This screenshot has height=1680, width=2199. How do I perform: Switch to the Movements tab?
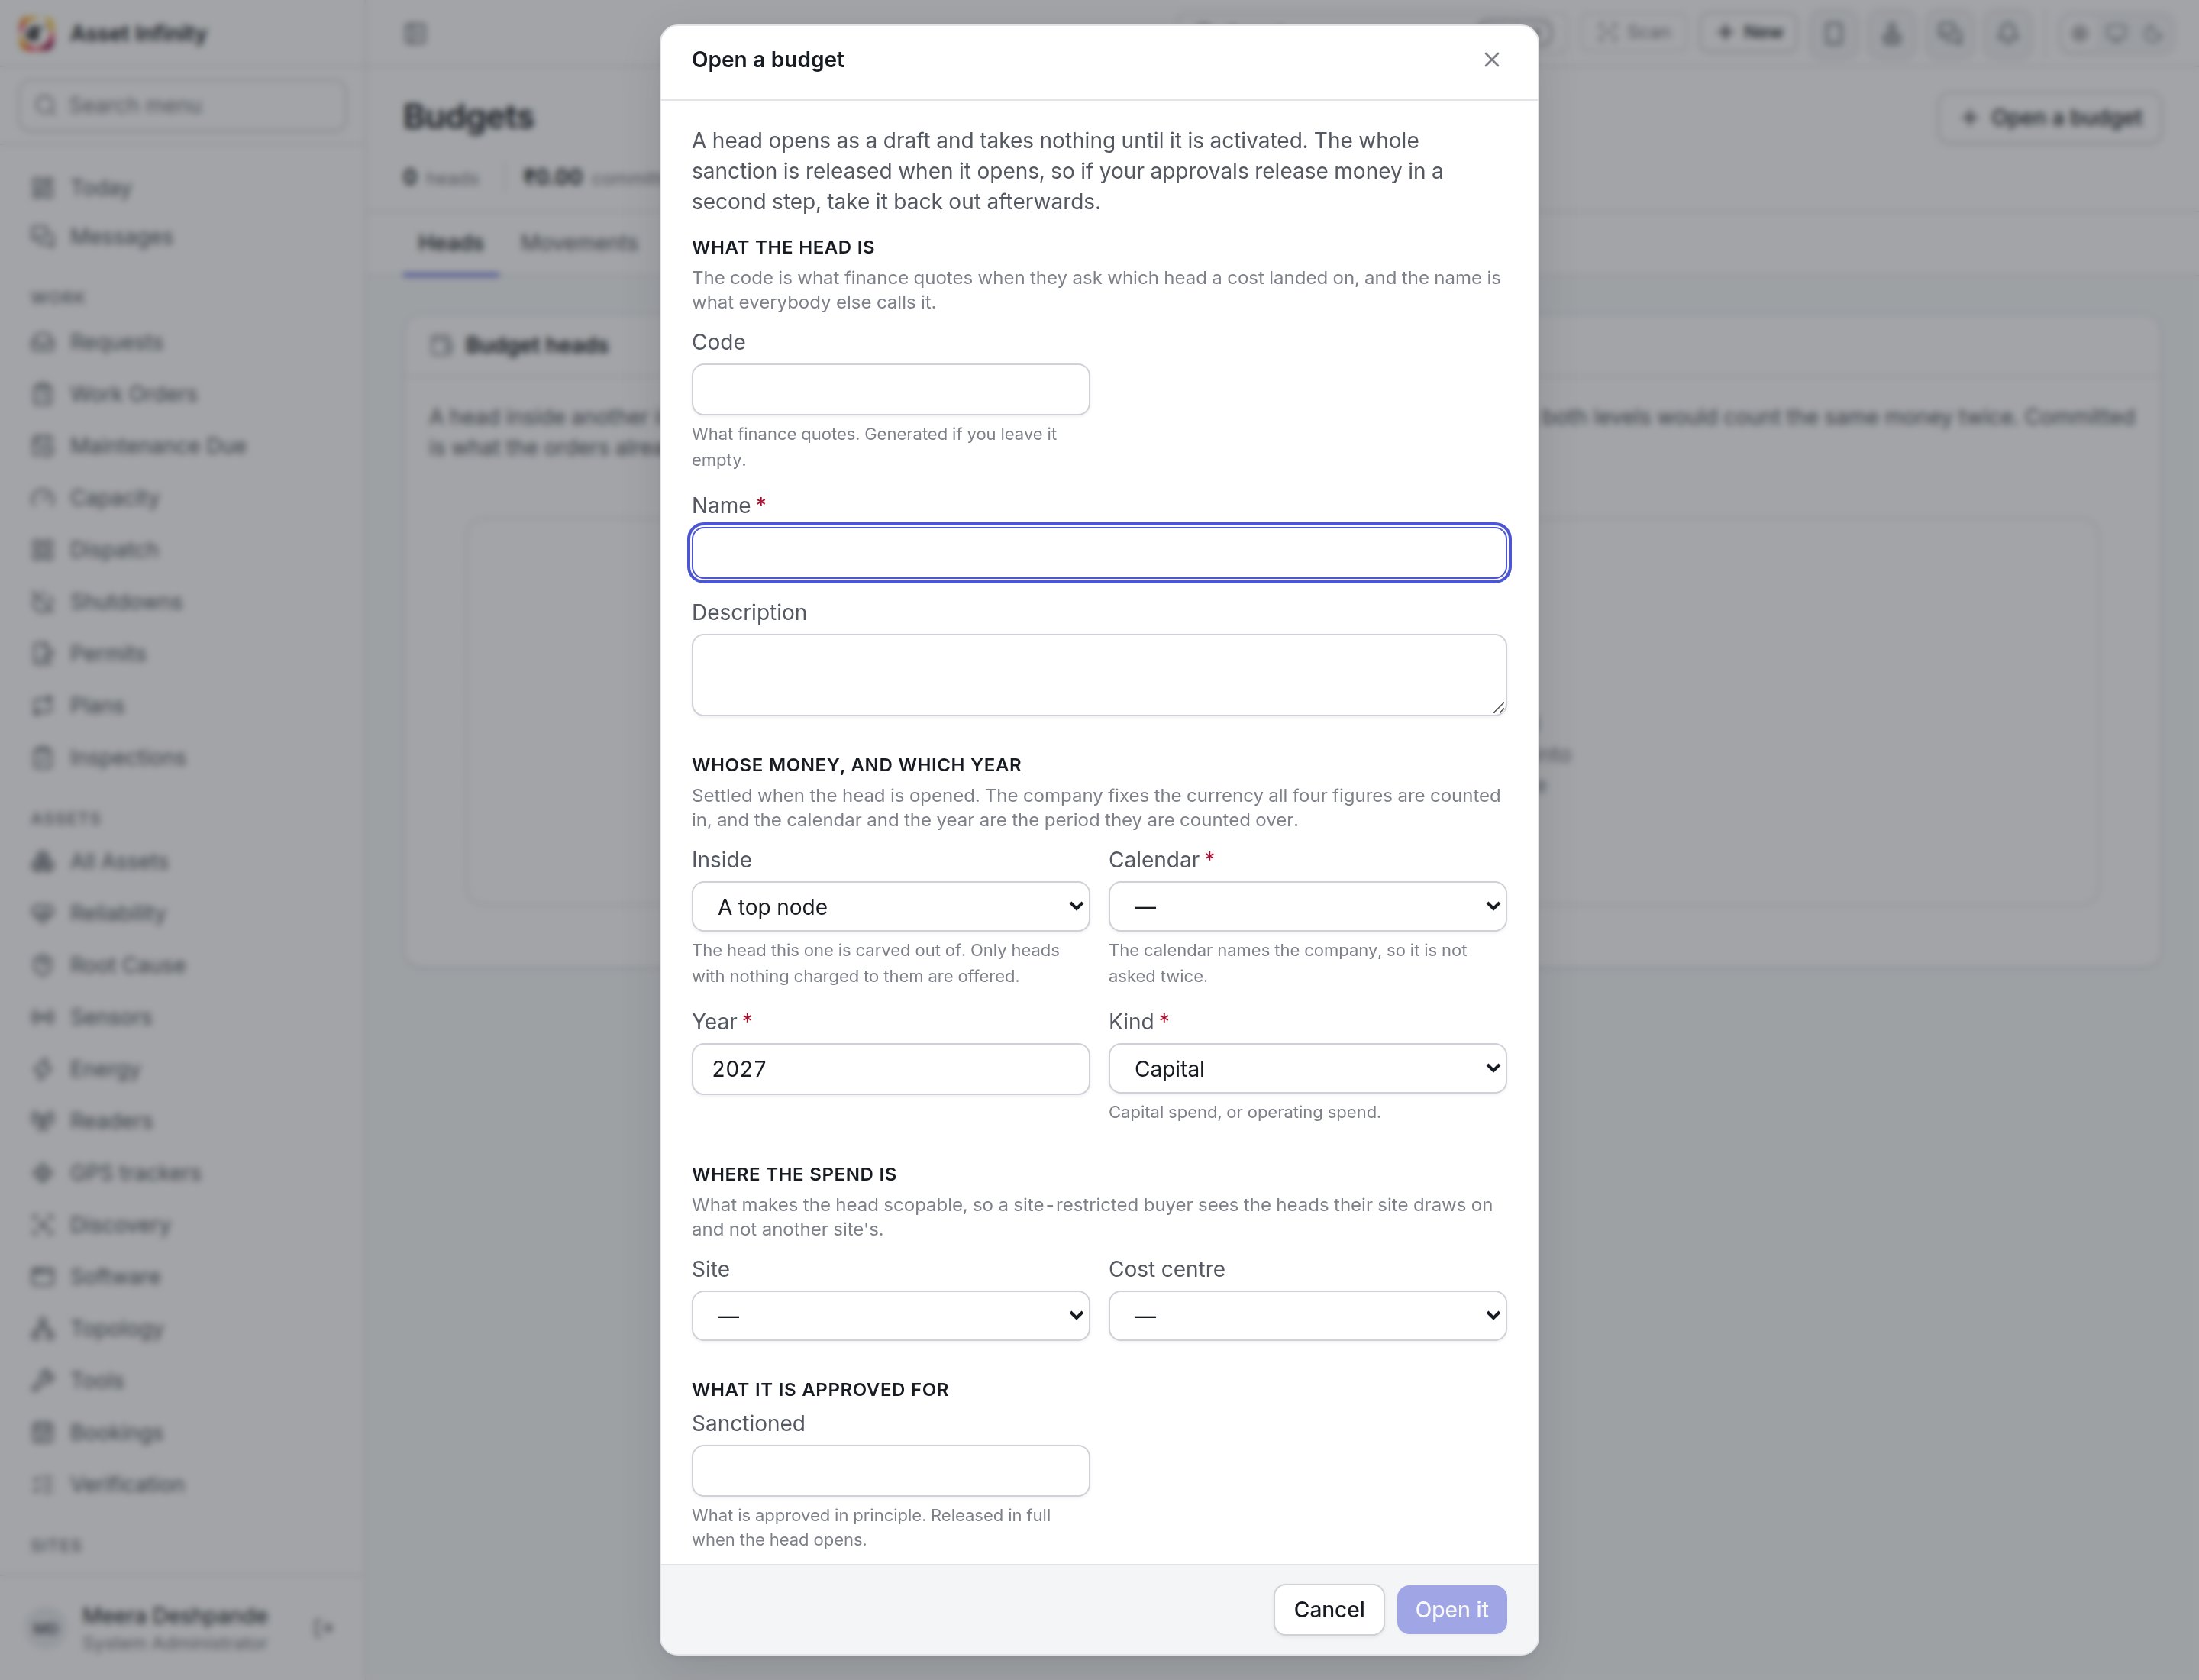click(x=579, y=243)
